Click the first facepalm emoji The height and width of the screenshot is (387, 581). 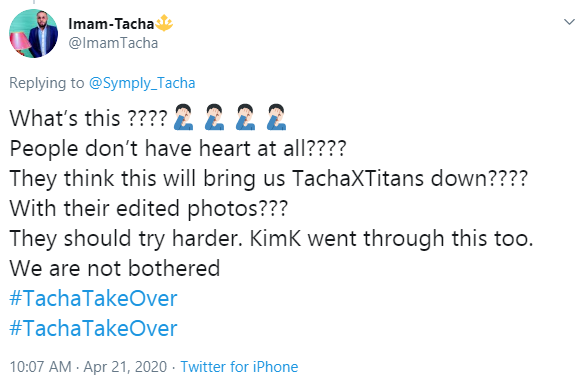[183, 118]
